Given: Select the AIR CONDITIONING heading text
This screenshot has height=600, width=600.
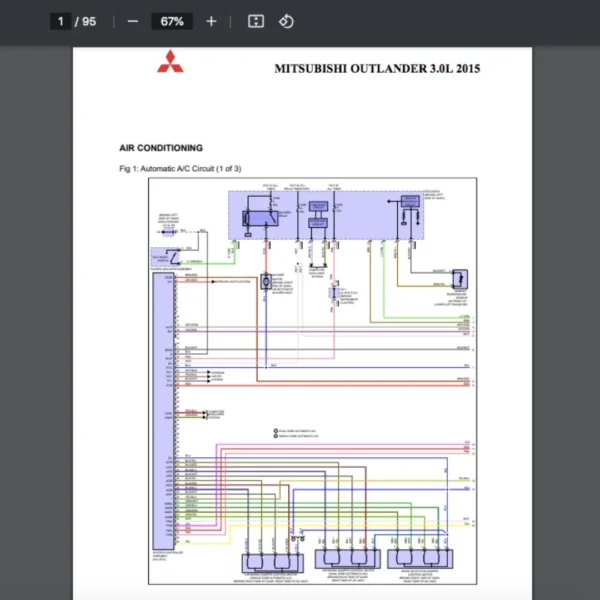Looking at the screenshot, I should pyautogui.click(x=161, y=147).
